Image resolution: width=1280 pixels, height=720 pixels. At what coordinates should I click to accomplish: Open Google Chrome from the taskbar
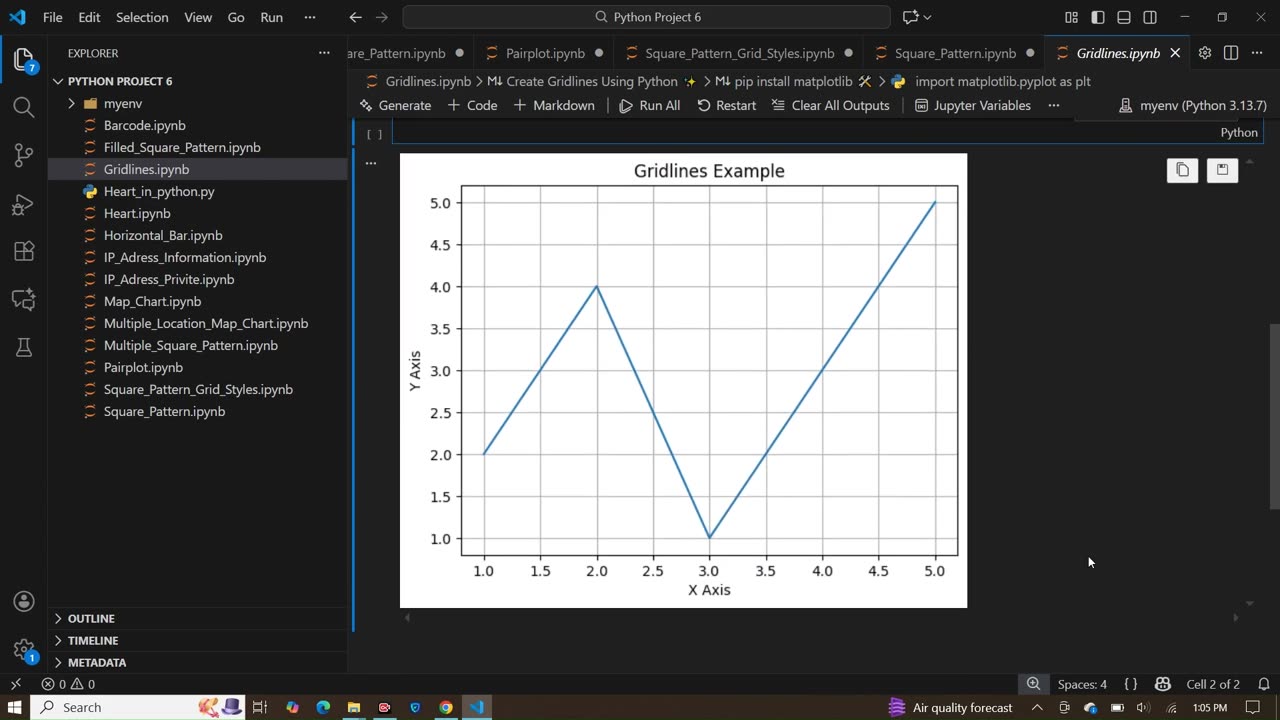pos(446,707)
